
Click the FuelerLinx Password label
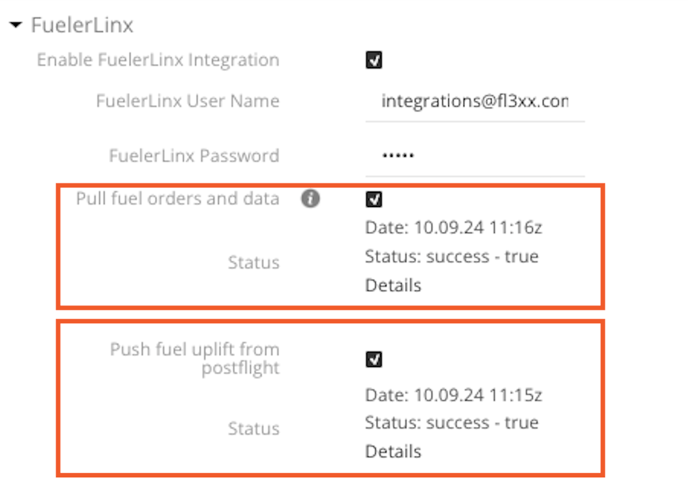coord(194,156)
